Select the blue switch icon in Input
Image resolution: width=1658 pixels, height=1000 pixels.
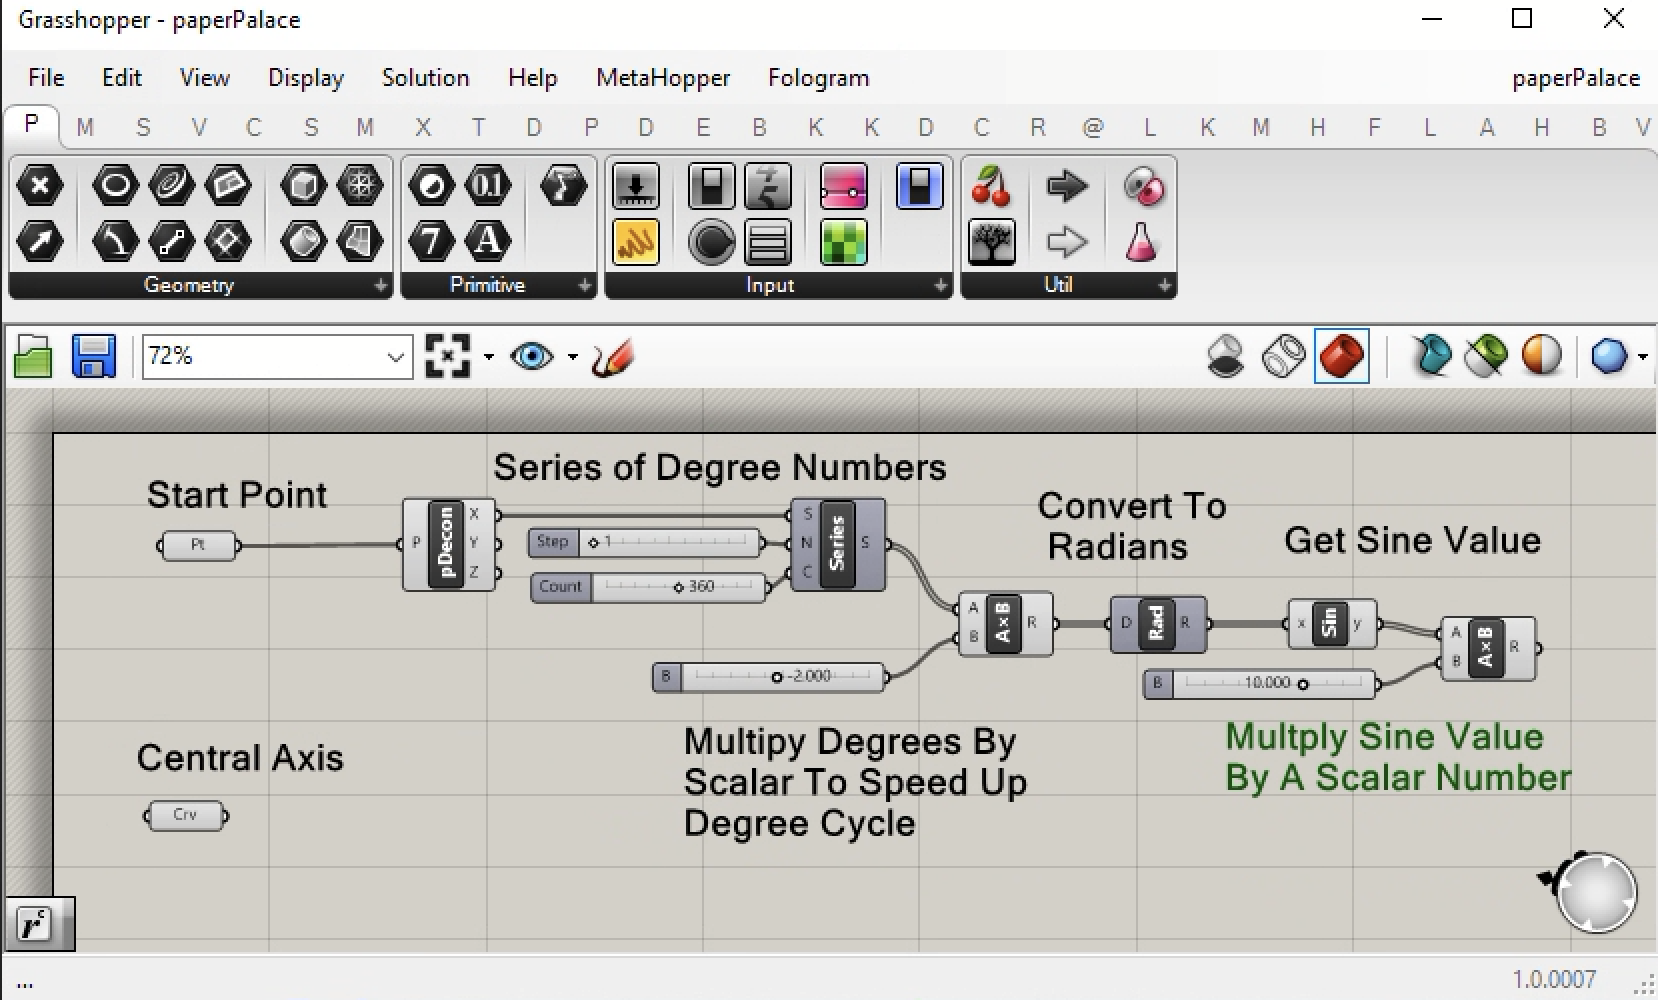920,186
